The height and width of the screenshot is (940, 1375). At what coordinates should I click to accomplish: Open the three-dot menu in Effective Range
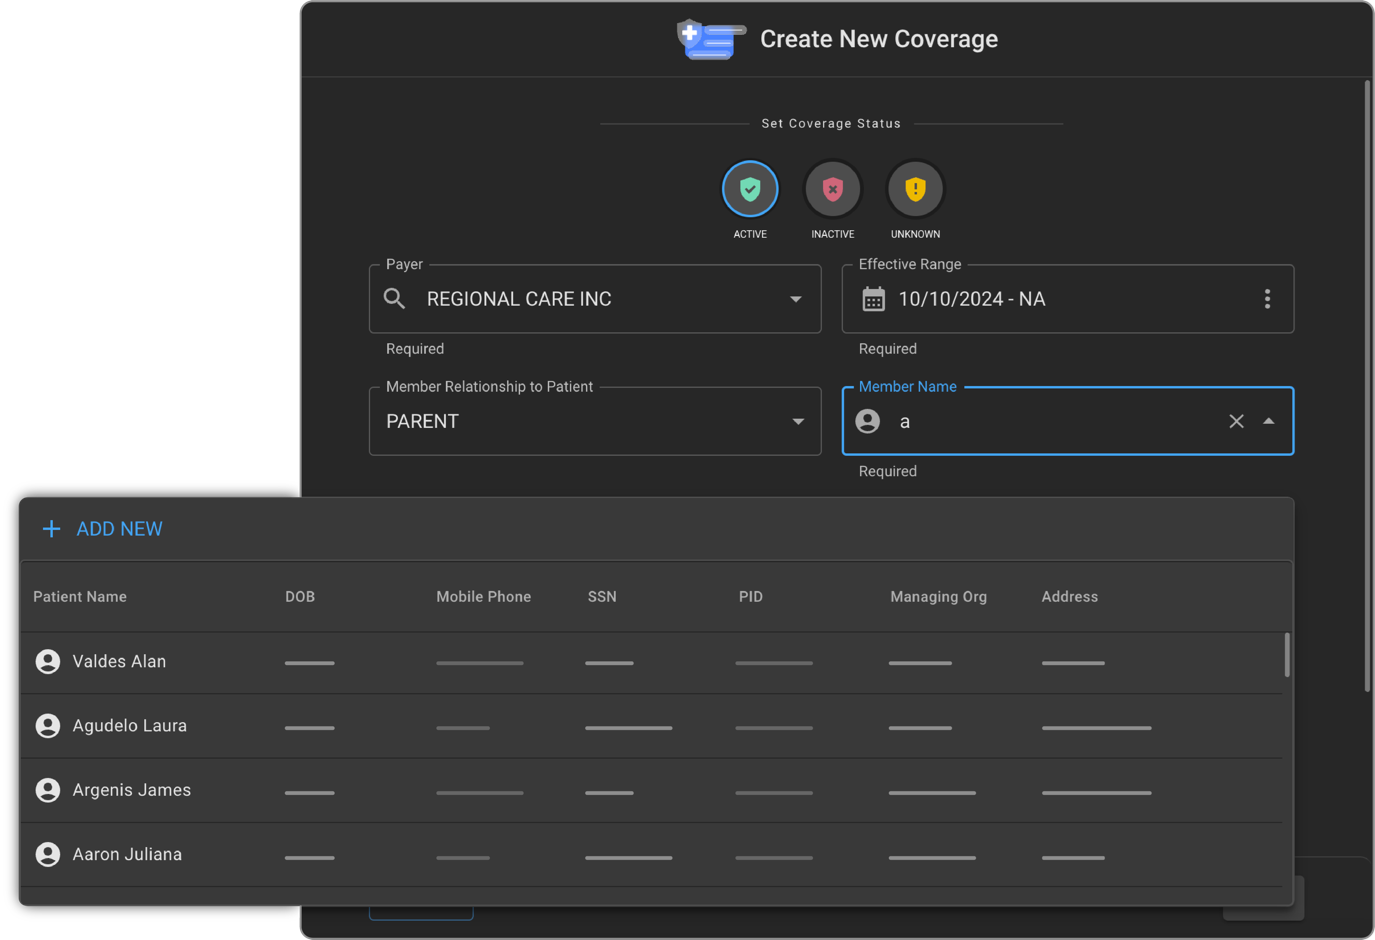1267,299
